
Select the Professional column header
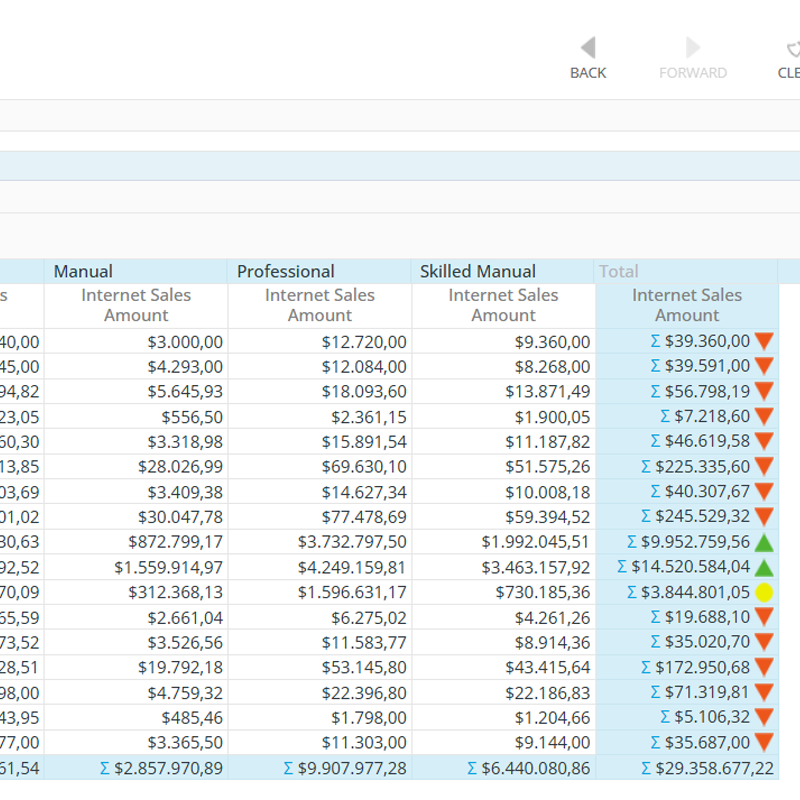pyautogui.click(x=319, y=271)
